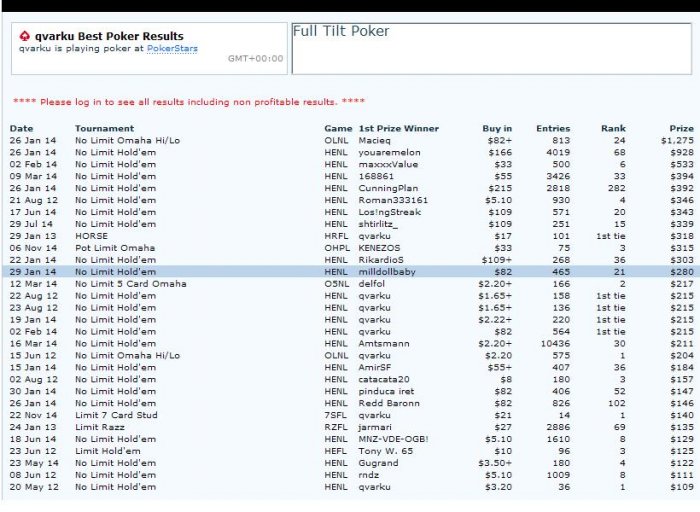Click the red spade icon beside qvarku title
Screen dimensions: 700x512
(x=25, y=36)
